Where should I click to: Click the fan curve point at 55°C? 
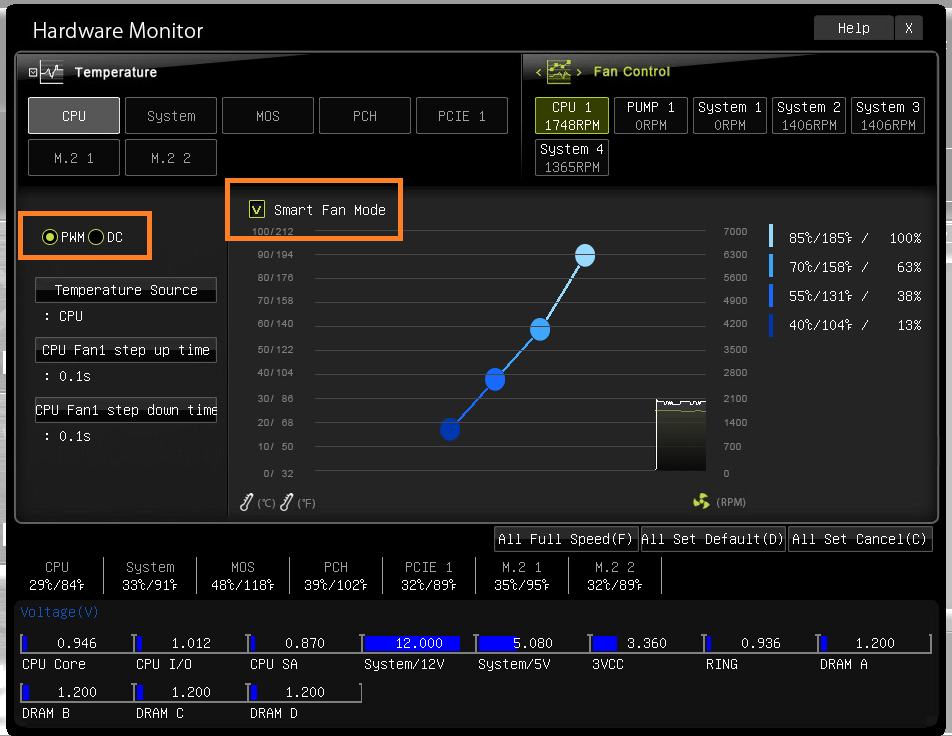(x=495, y=380)
